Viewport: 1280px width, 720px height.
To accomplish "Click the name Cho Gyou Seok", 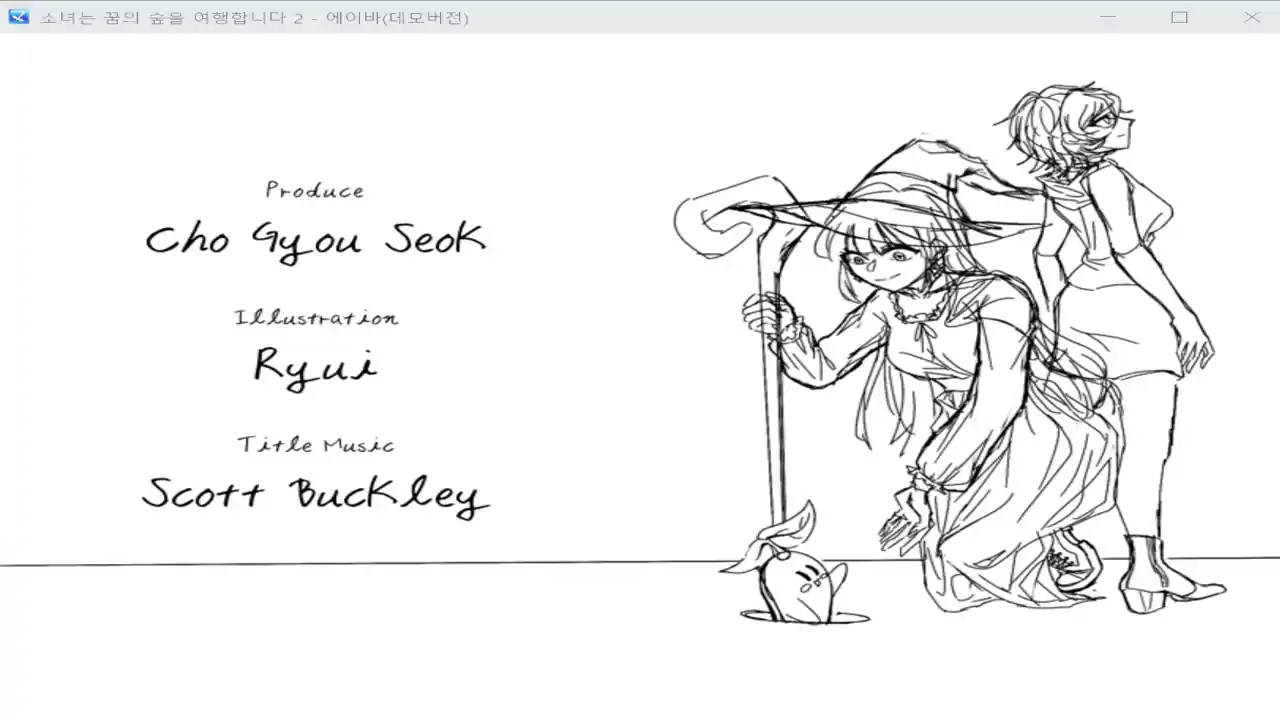I will (315, 240).
